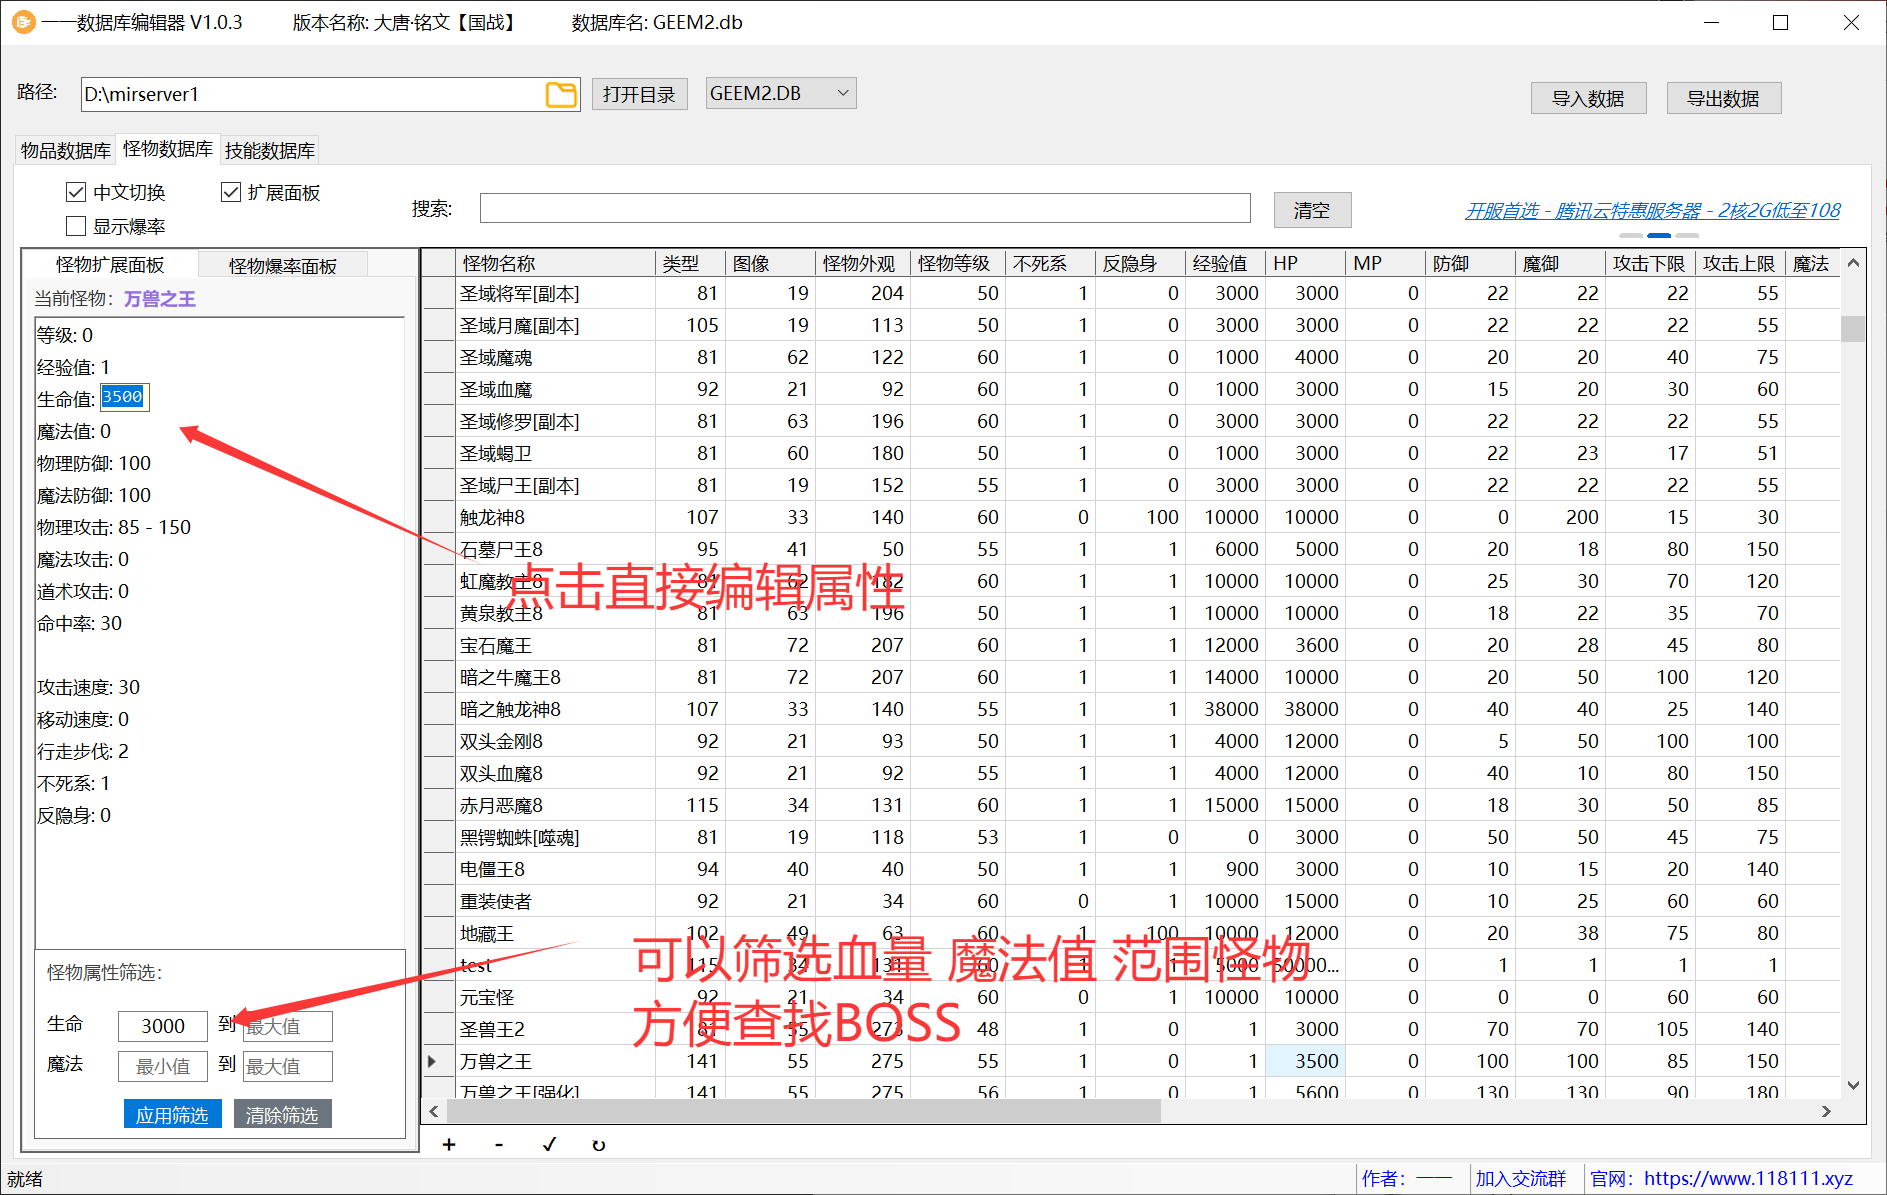
Task: Click the vertical scrollbar down arrow icon
Action: click(x=1853, y=1083)
